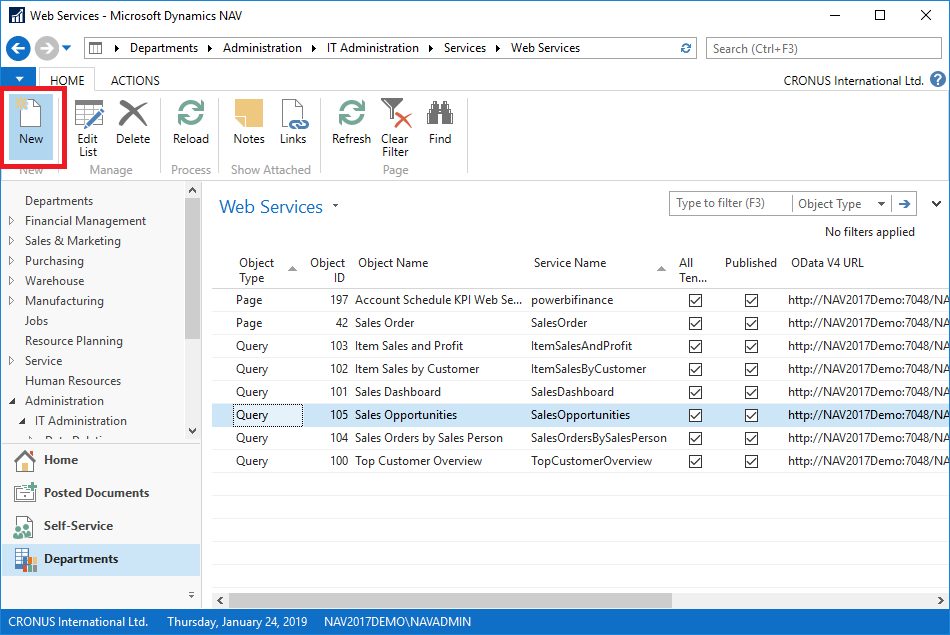Click the address bar page icon

click(96, 48)
